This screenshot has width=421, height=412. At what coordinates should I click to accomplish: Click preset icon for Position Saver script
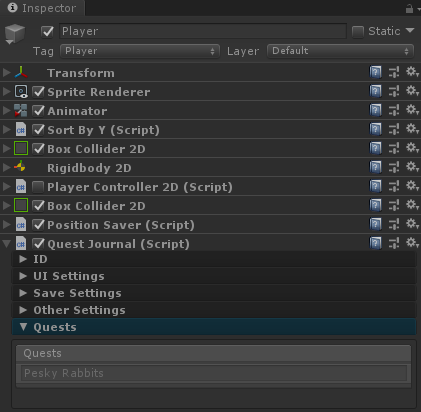click(x=394, y=224)
